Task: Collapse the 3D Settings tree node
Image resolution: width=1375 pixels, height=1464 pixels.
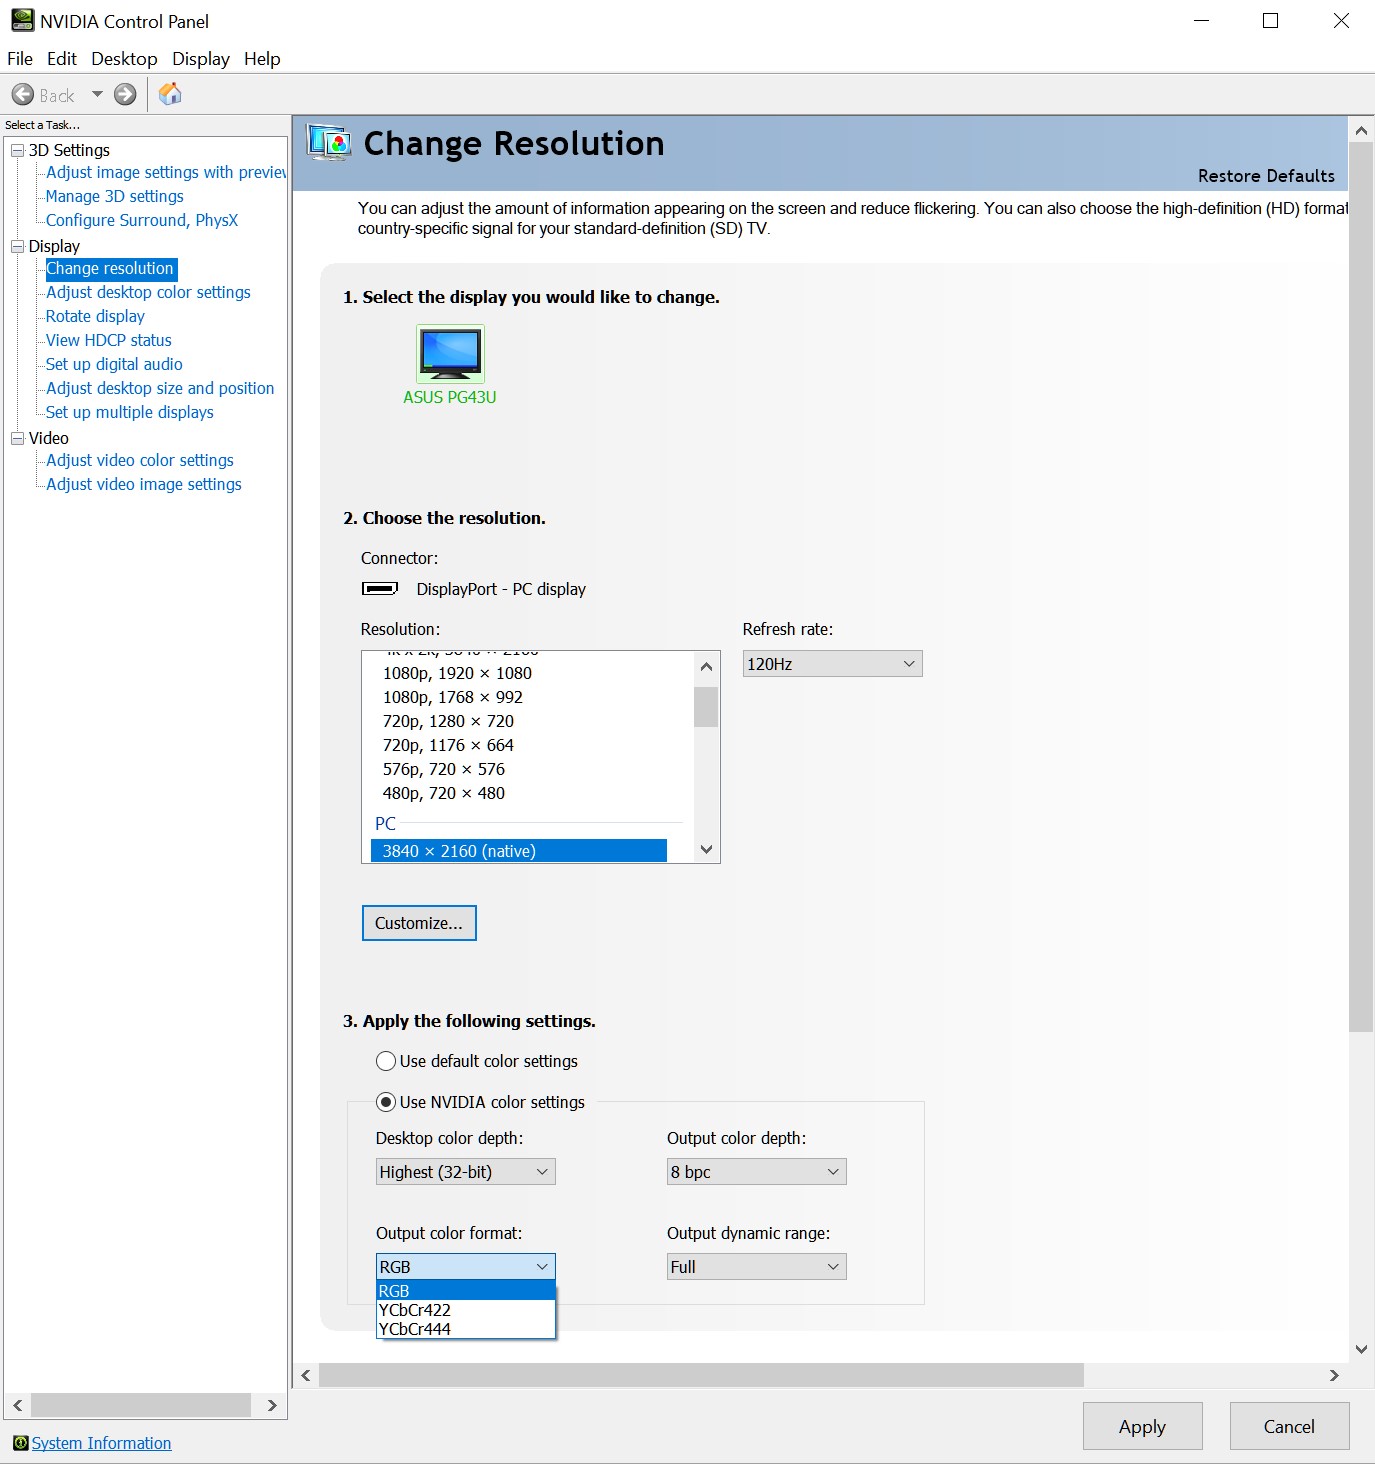Action: click(x=17, y=150)
